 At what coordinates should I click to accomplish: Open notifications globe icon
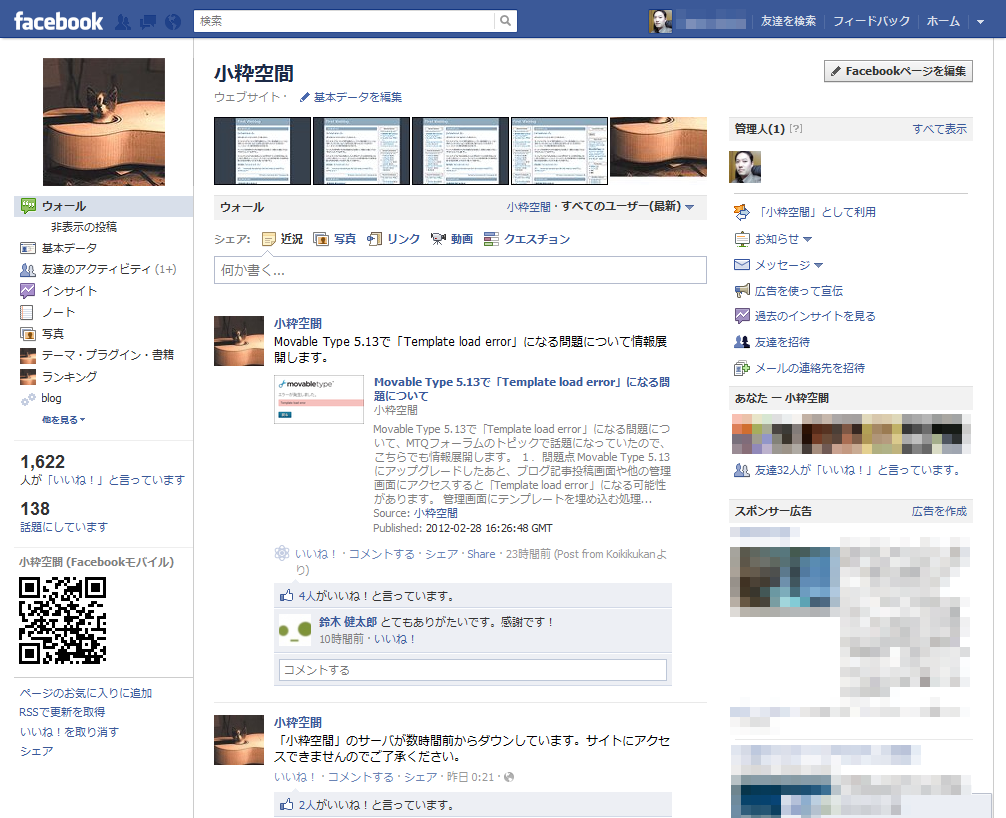[173, 22]
